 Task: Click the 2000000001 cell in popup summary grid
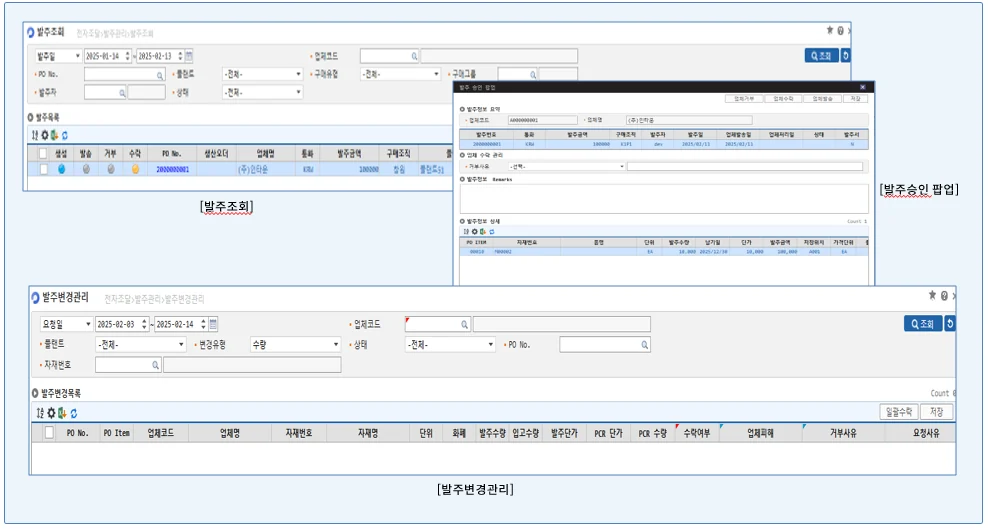click(x=486, y=144)
